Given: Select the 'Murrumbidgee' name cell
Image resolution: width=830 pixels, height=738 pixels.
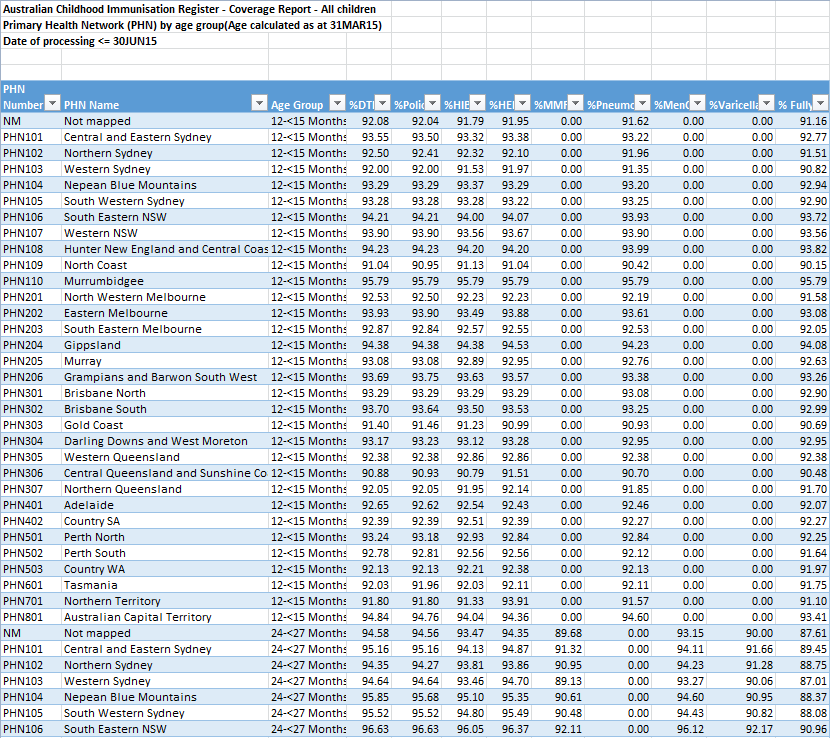Looking at the screenshot, I should 165,281.
